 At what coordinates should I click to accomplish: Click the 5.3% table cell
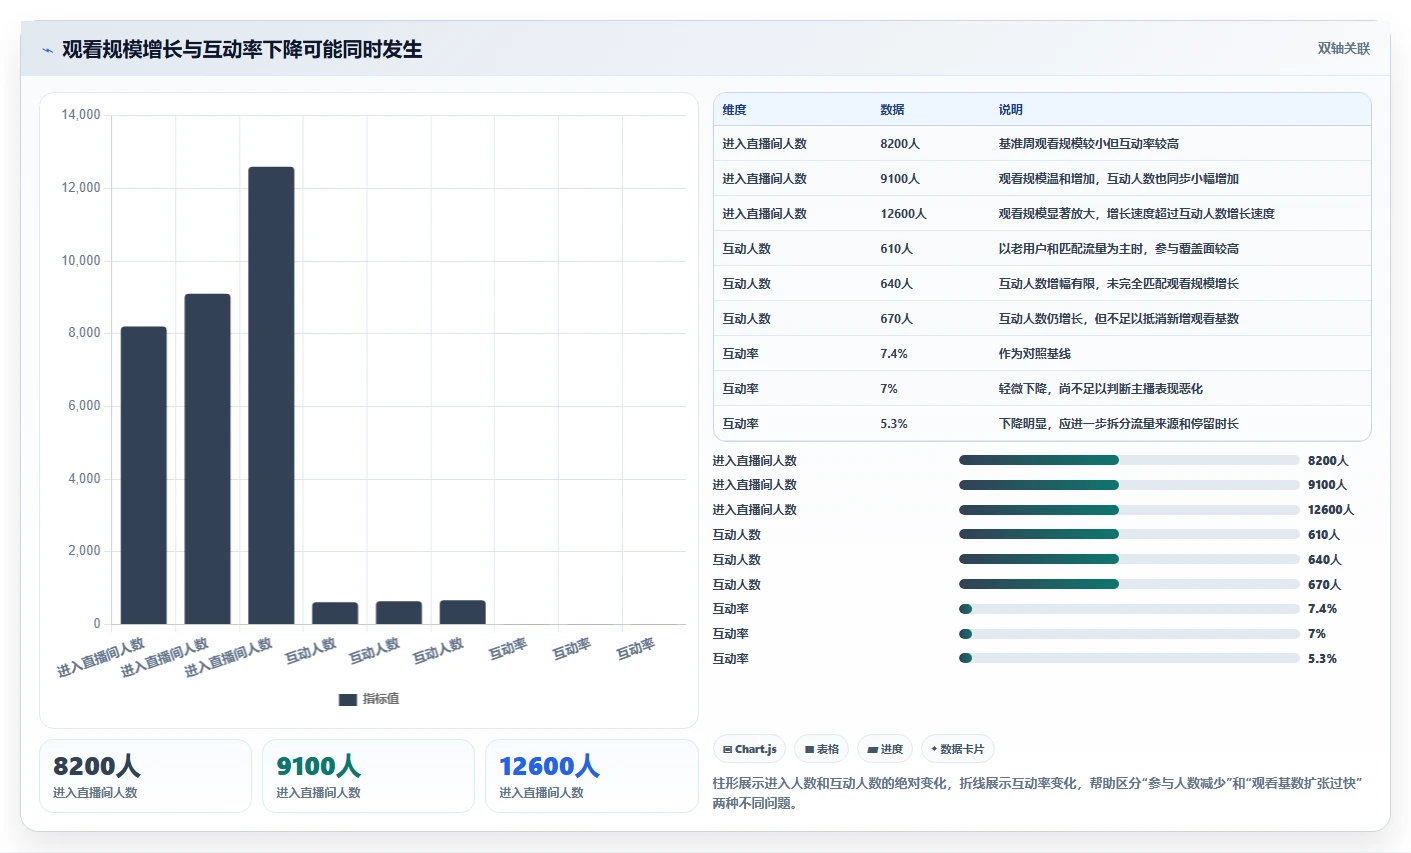tap(894, 424)
